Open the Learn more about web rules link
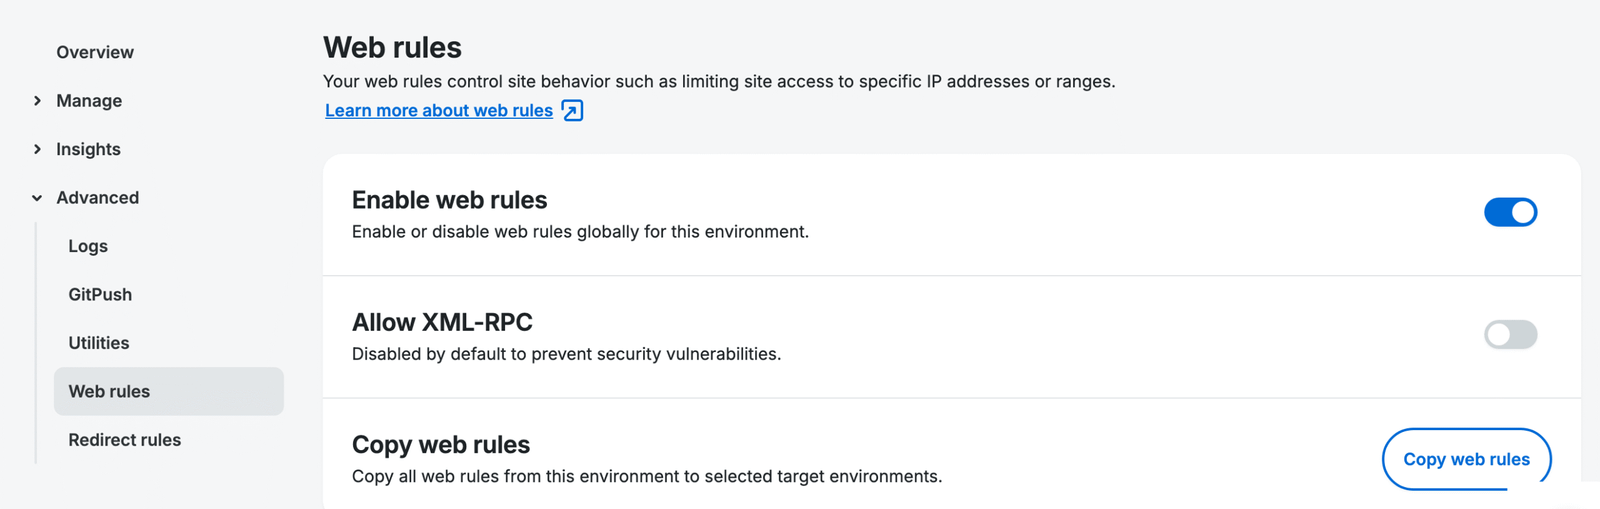1600x509 pixels. tap(439, 110)
